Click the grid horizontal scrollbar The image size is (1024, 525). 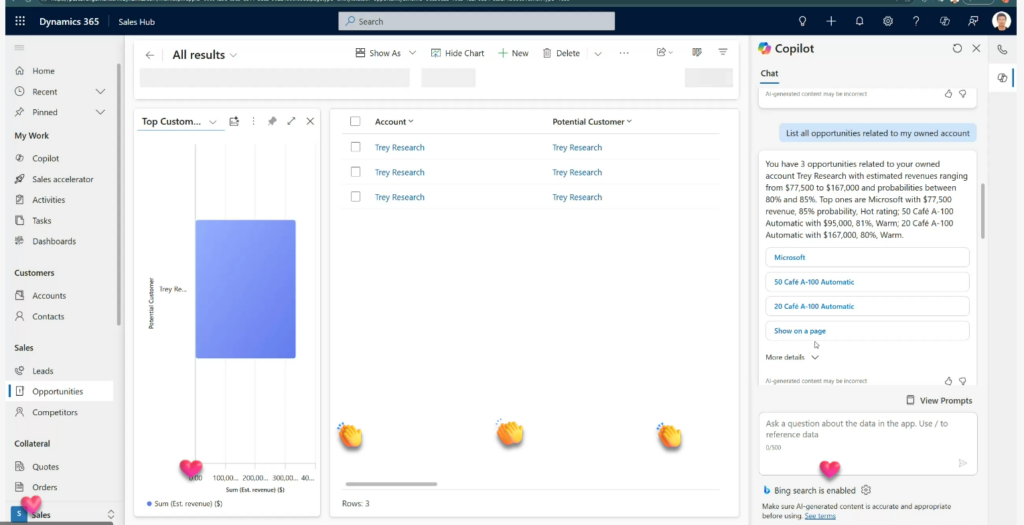click(x=391, y=484)
